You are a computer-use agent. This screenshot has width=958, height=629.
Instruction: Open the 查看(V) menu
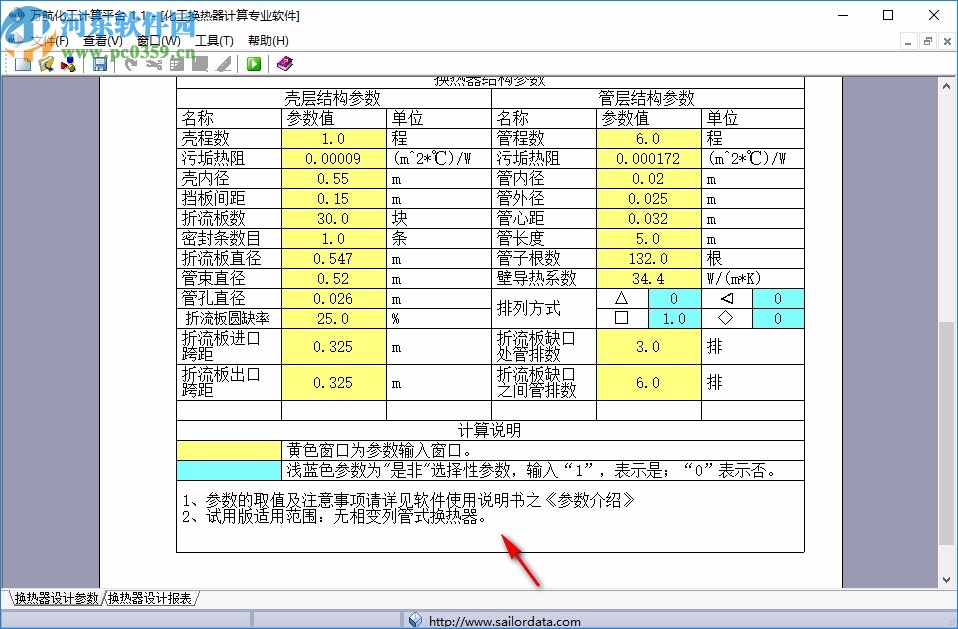[103, 41]
